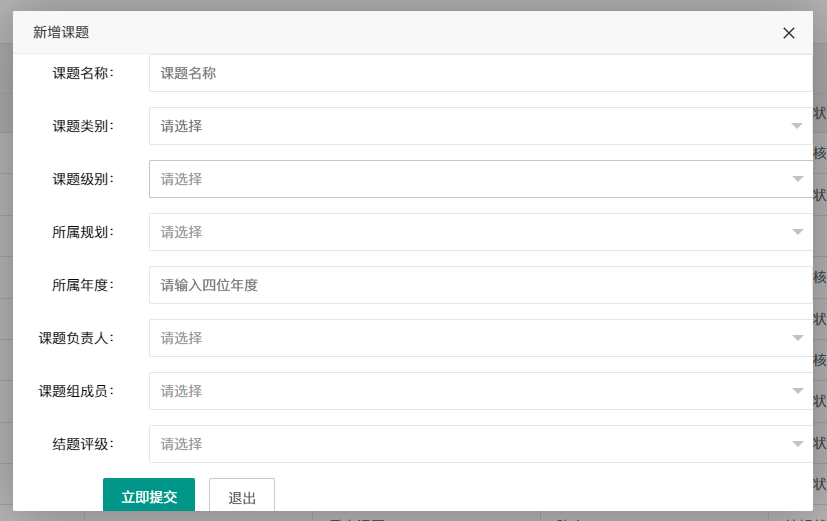Click the 退出 button
The image size is (827, 521).
(242, 495)
